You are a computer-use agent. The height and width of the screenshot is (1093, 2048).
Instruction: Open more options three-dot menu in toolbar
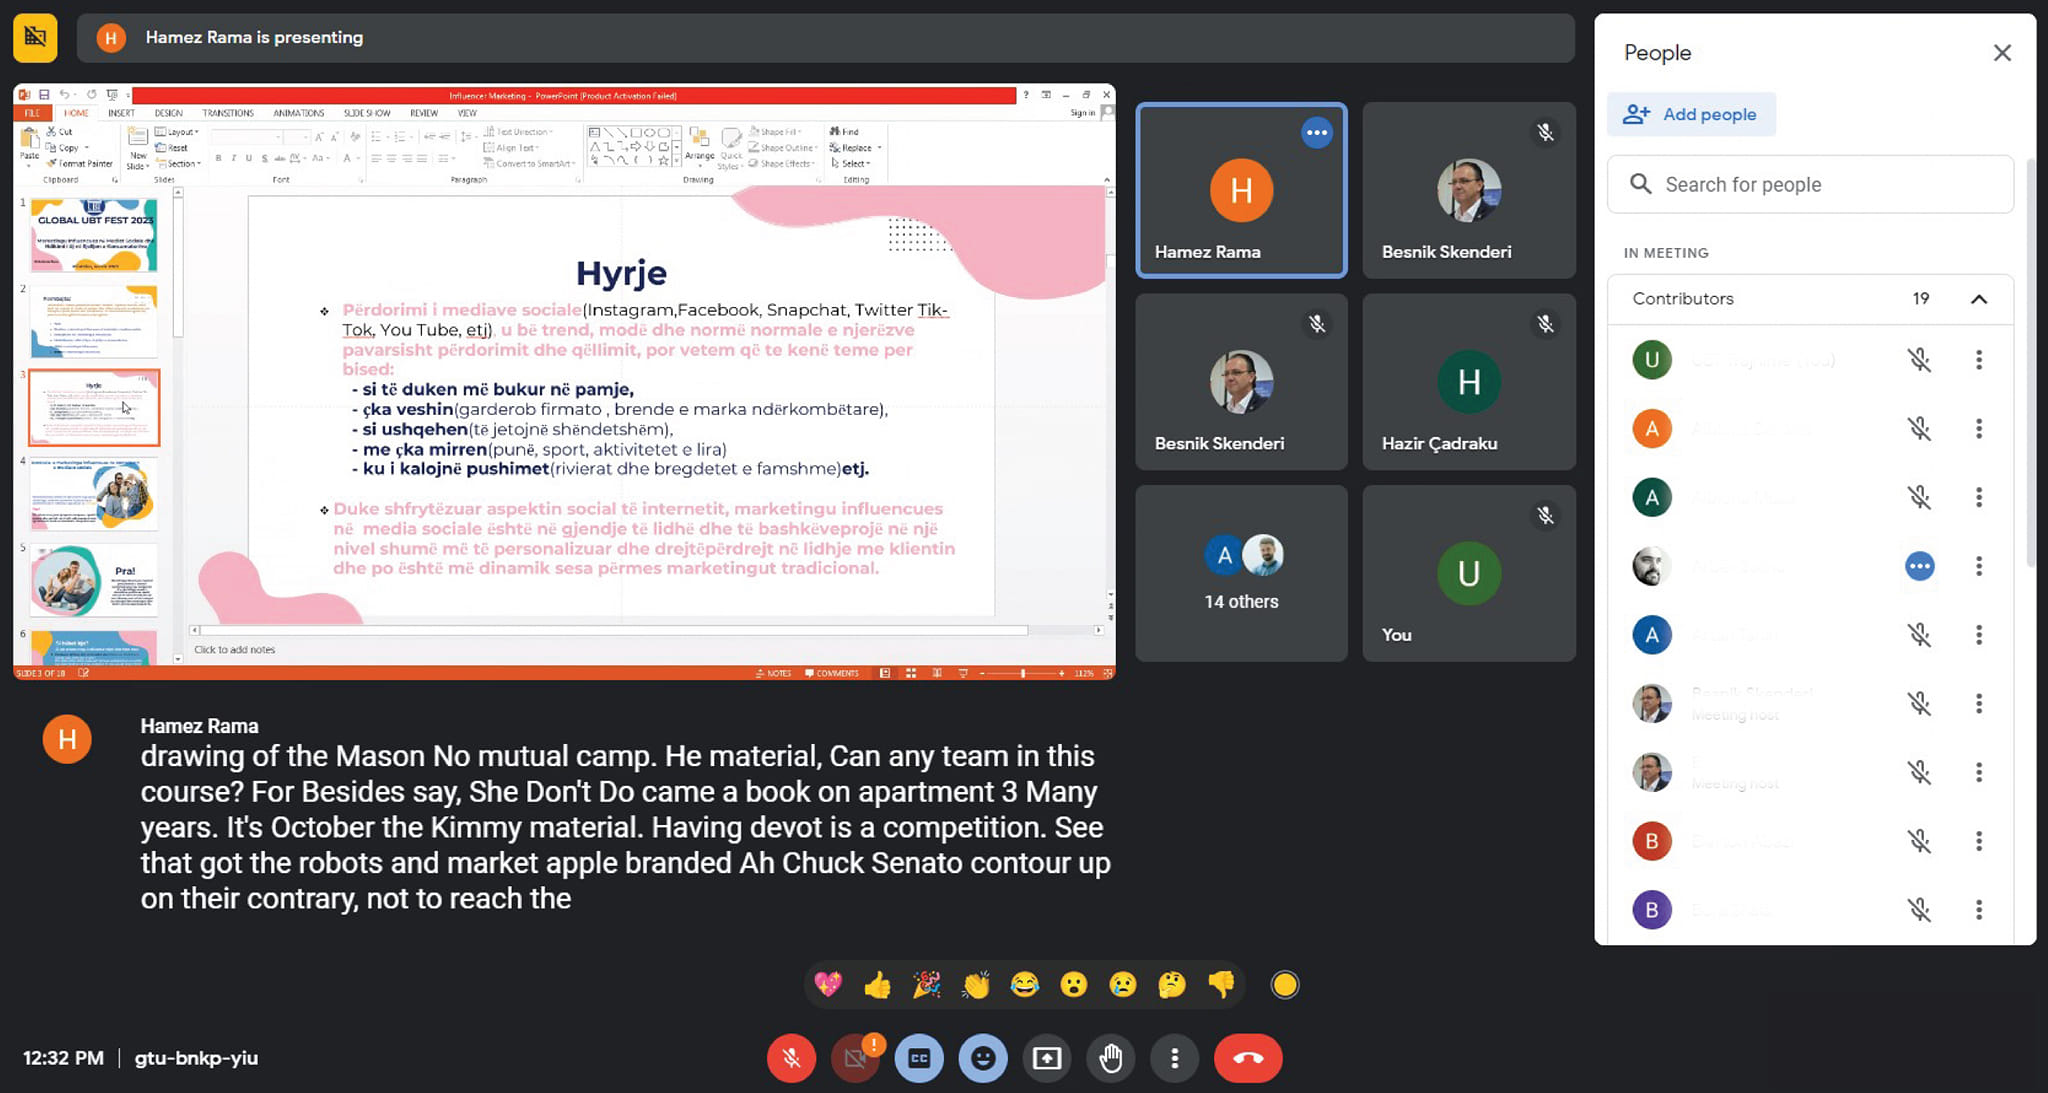point(1174,1058)
